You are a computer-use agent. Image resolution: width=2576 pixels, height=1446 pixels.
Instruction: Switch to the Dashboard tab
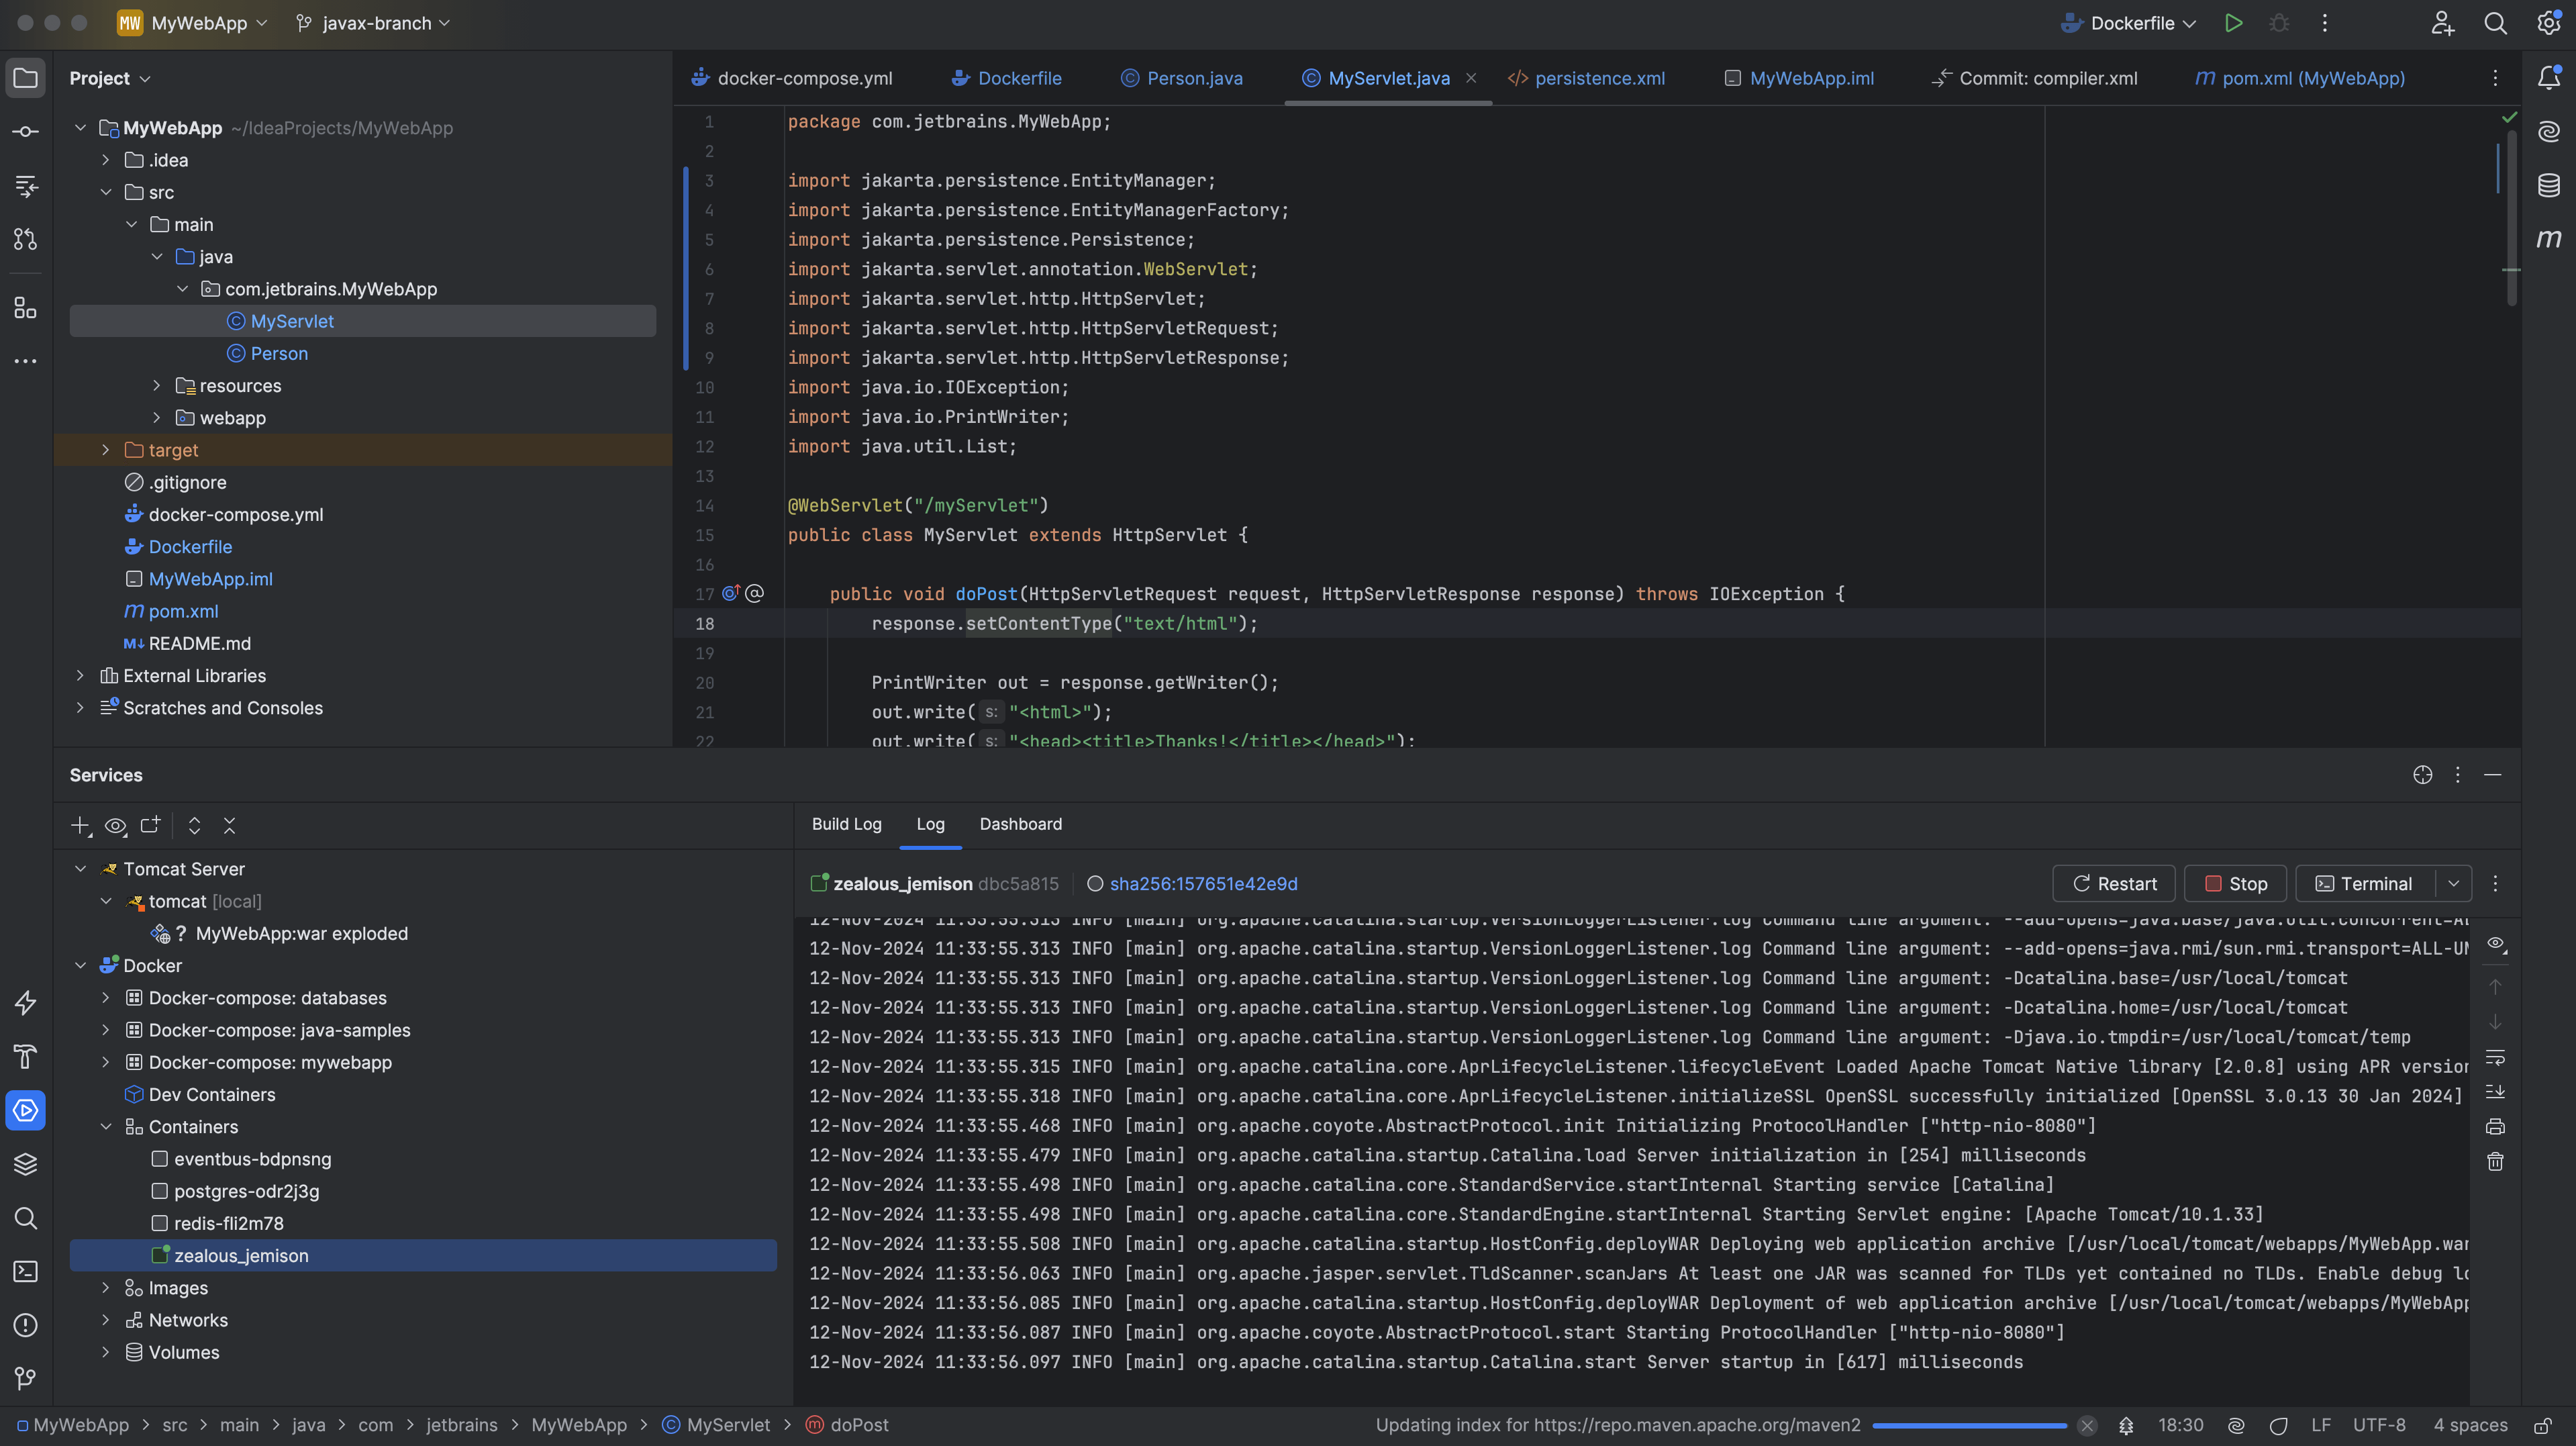(1021, 824)
